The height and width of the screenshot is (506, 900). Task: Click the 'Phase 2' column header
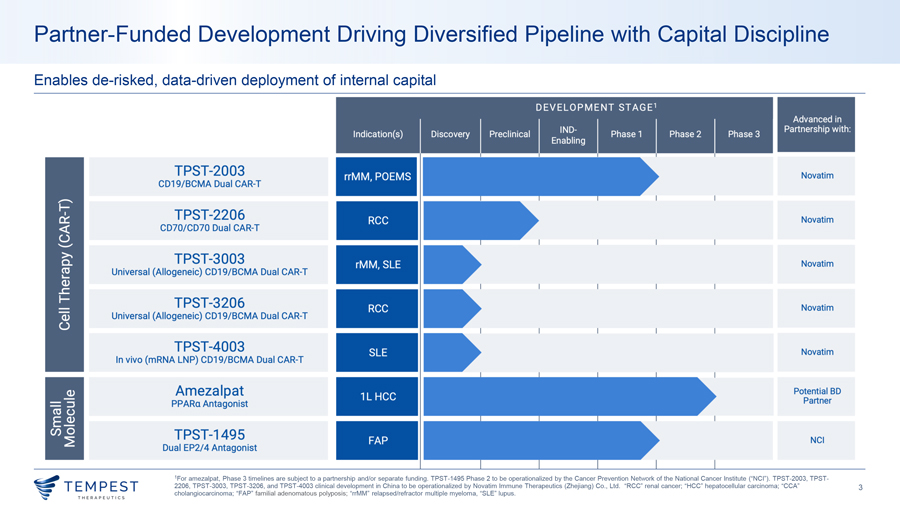[685, 134]
